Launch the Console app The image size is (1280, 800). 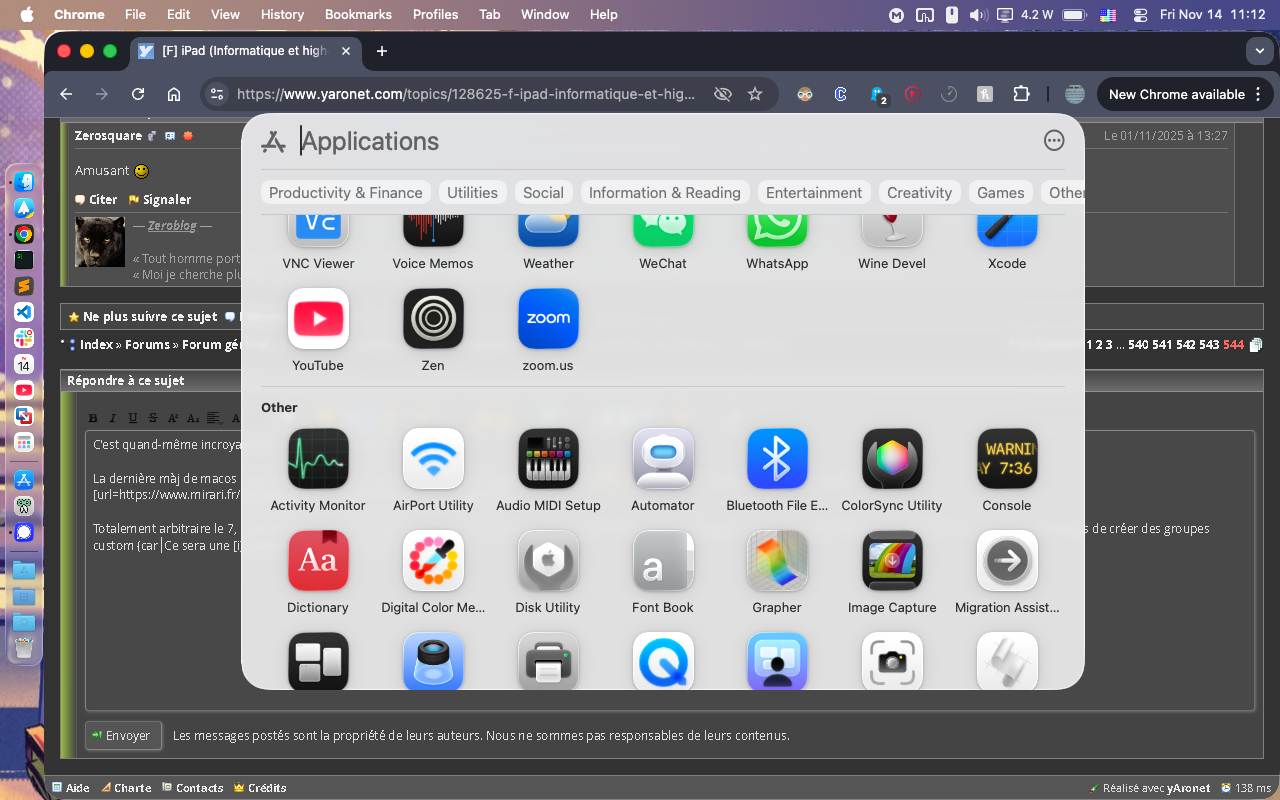(x=1007, y=459)
